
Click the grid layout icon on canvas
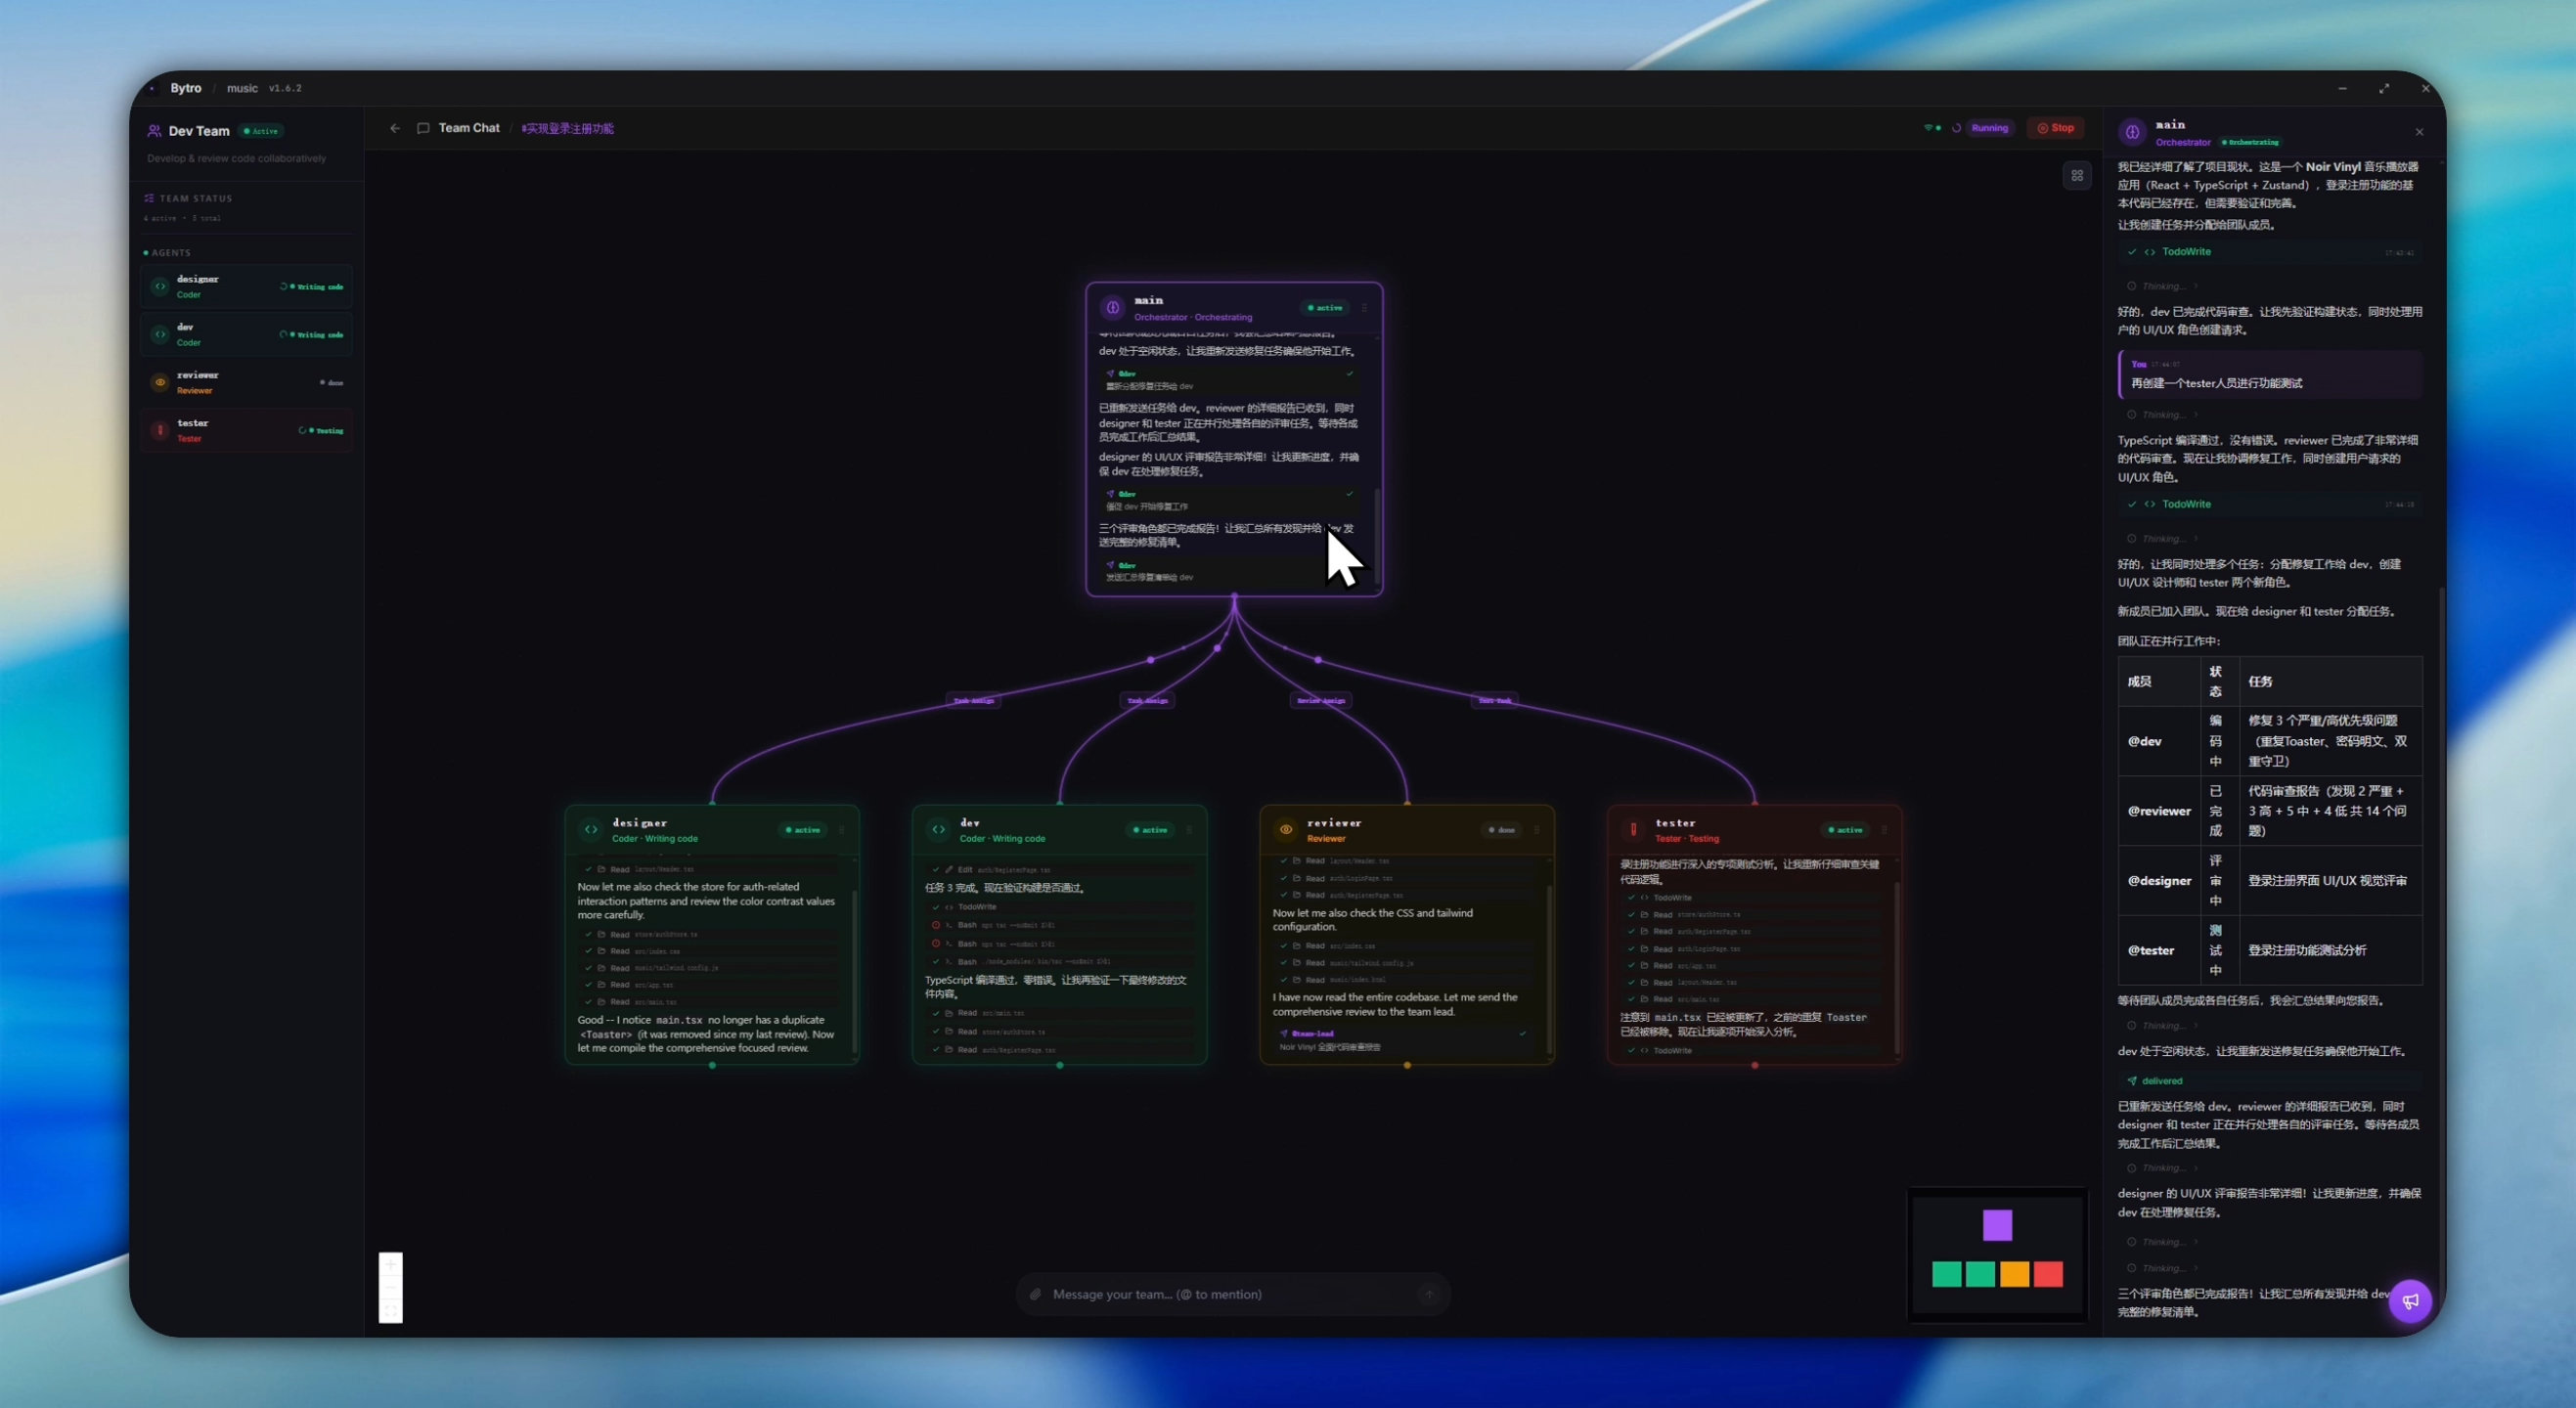pyautogui.click(x=2077, y=176)
